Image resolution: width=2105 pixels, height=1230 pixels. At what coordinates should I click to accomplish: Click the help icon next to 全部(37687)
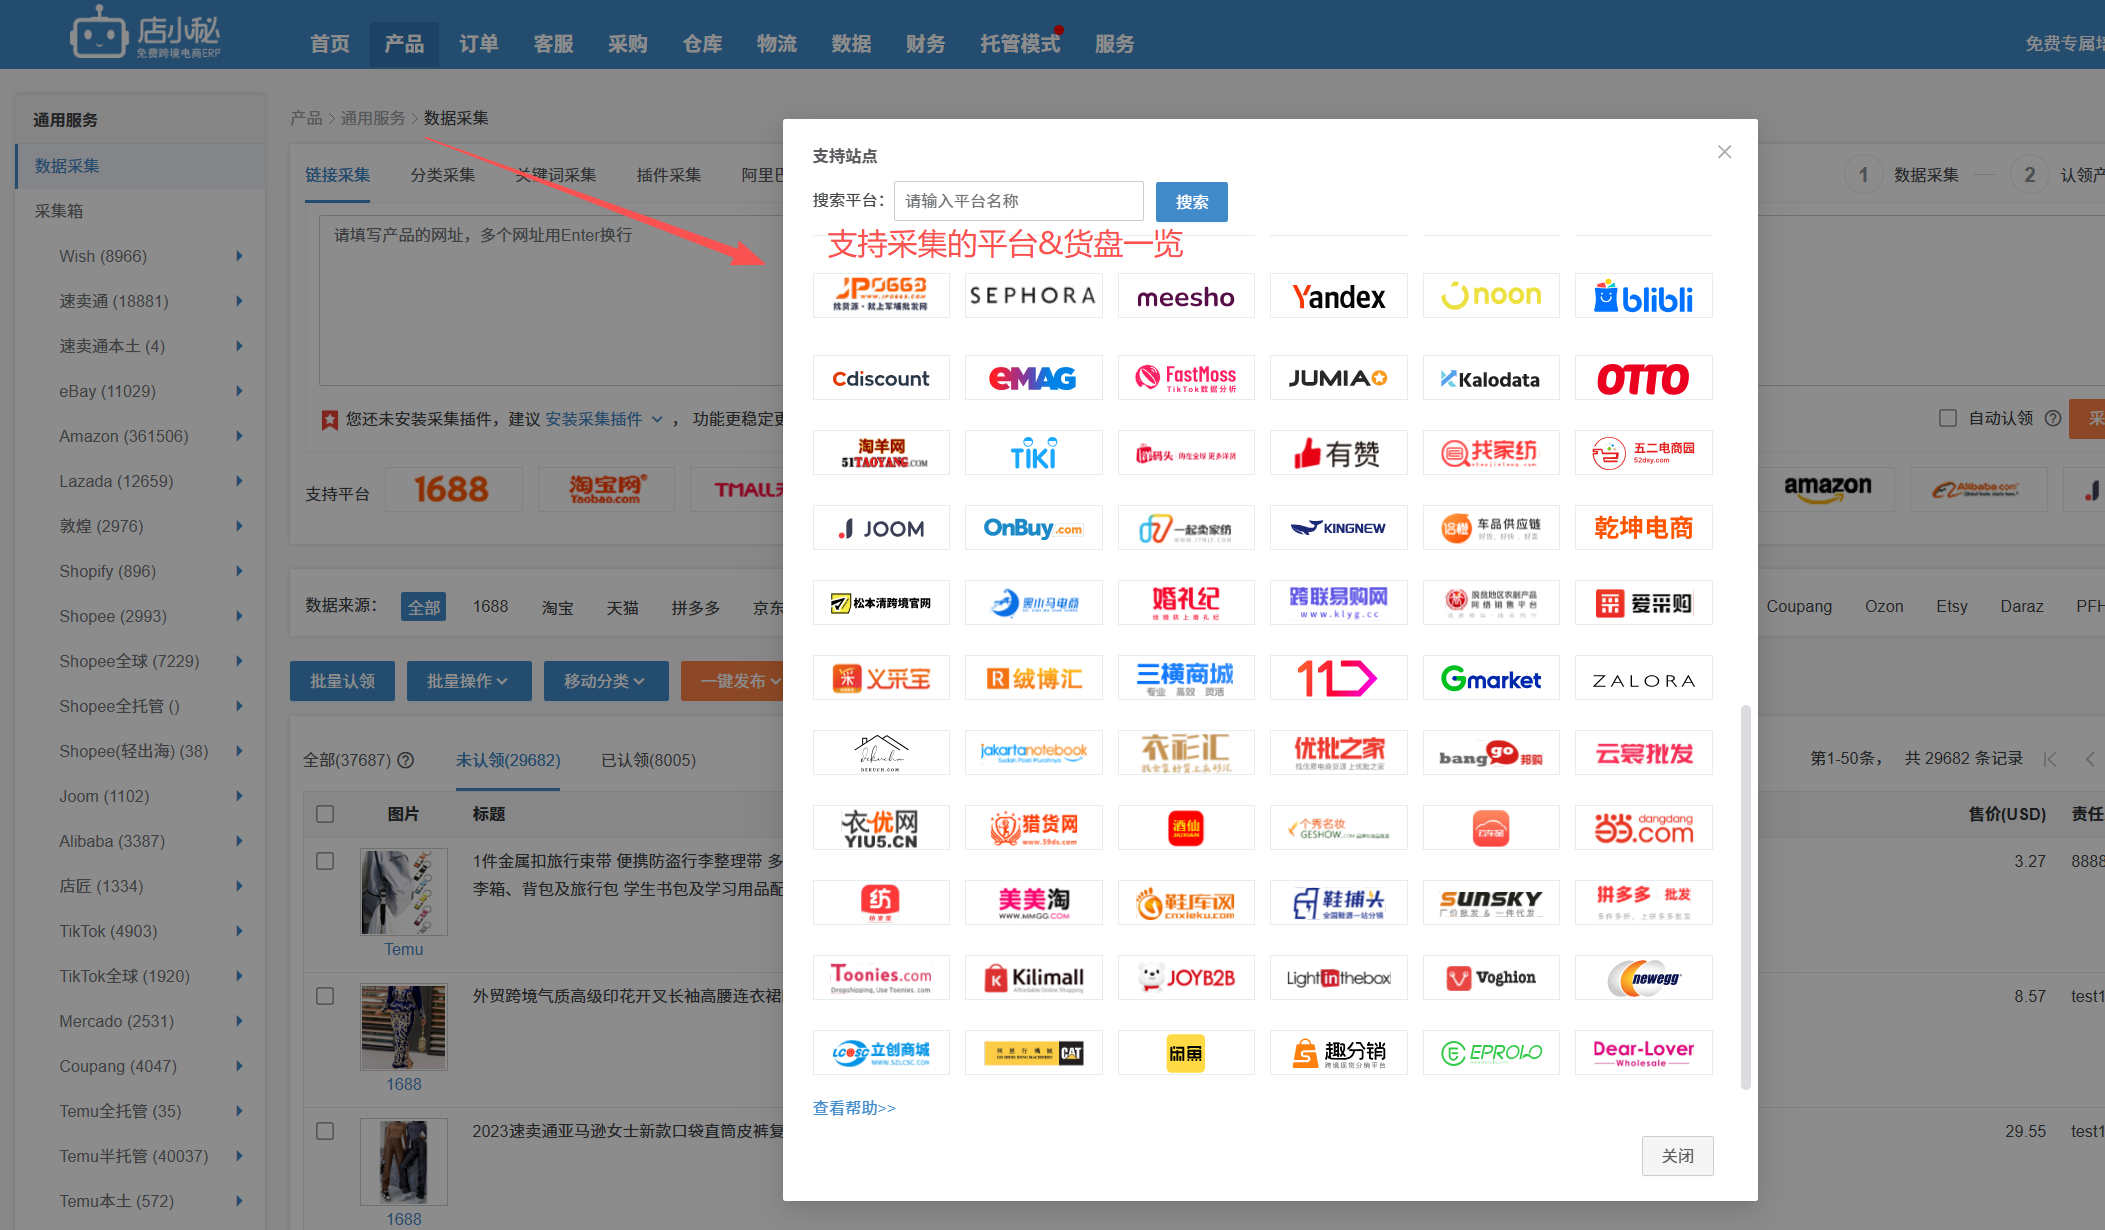tap(406, 760)
